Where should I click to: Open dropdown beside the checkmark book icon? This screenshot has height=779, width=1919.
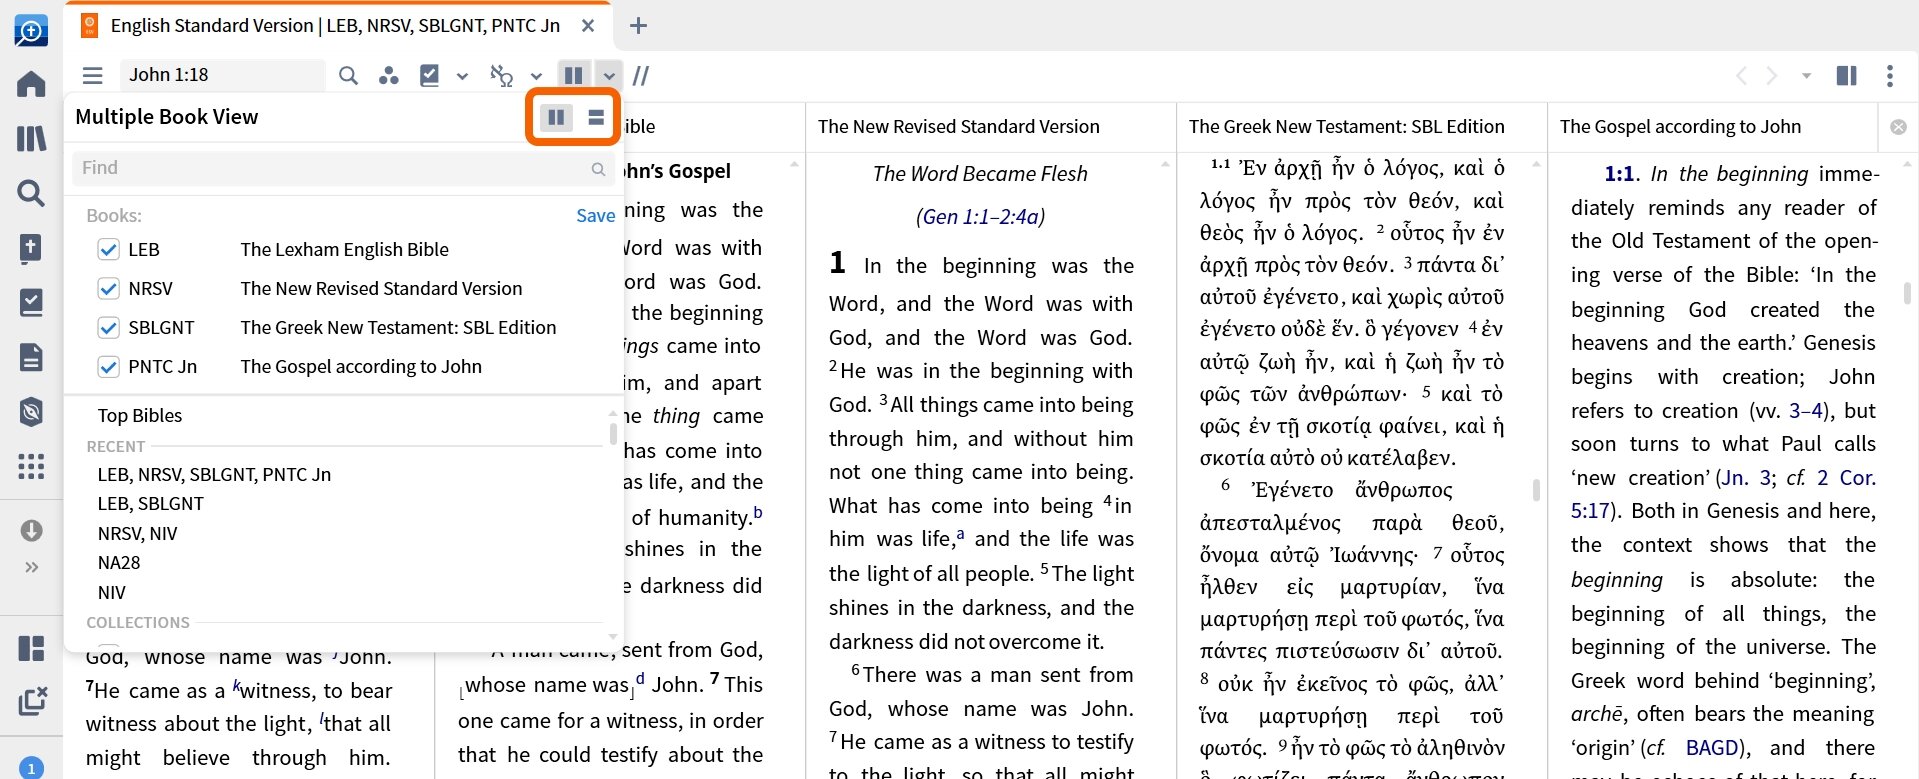point(462,76)
